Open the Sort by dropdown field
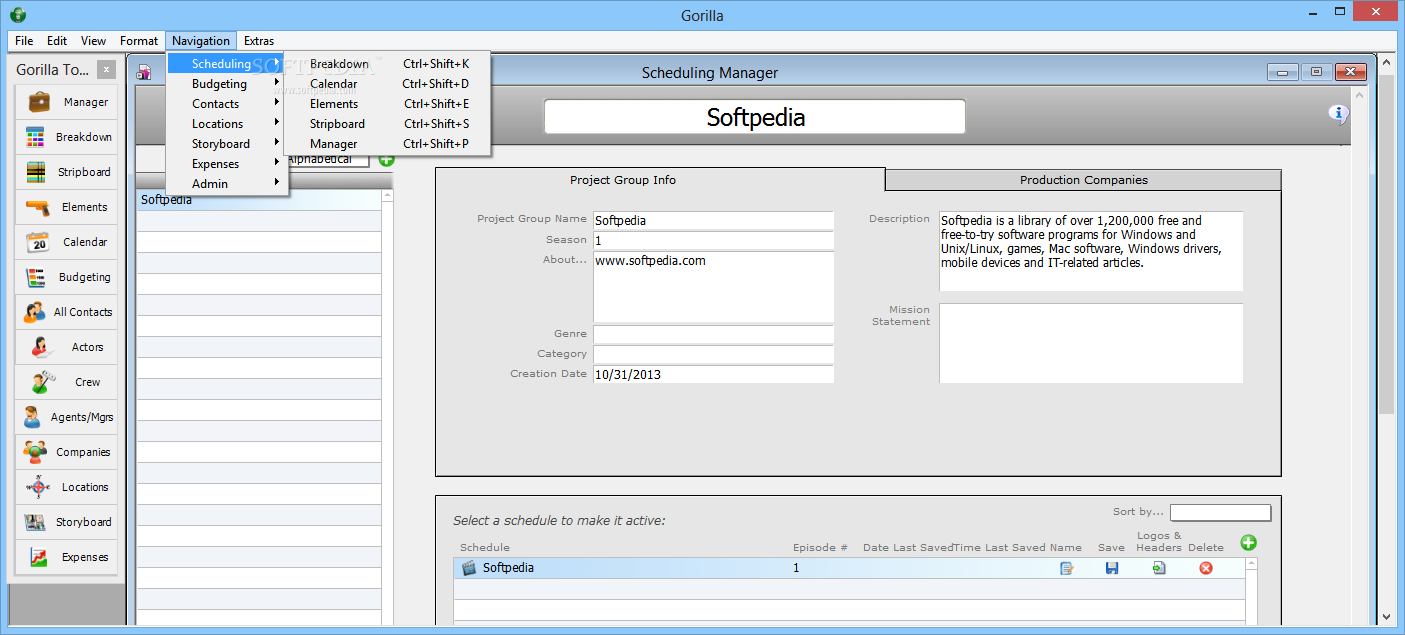 pos(1220,512)
